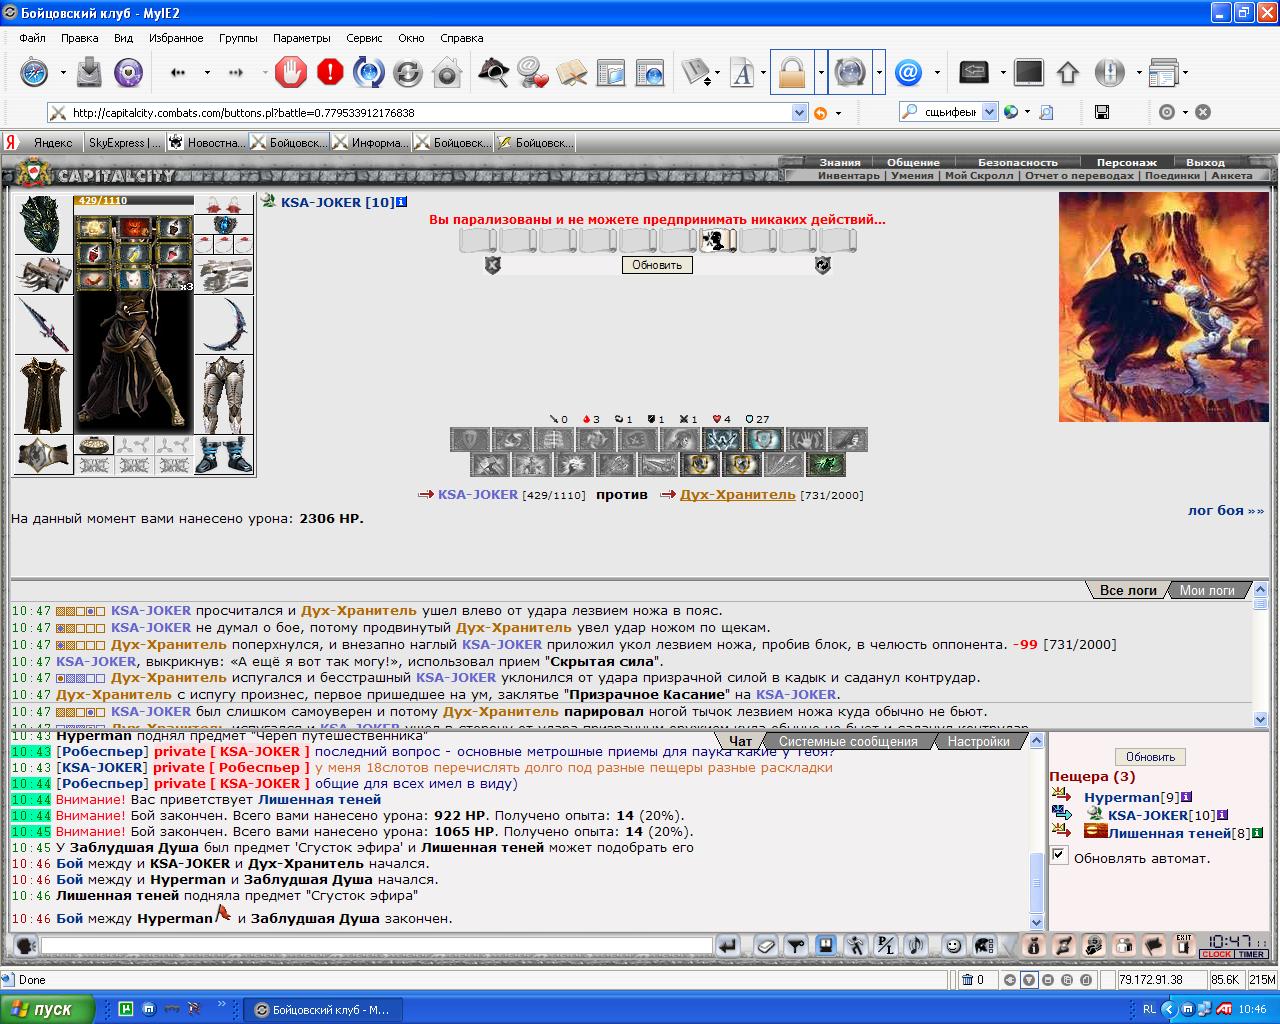This screenshot has height=1024, width=1280.
Task: Click the 'Бойцовский клуб' taskbar window button
Action: (x=323, y=1010)
